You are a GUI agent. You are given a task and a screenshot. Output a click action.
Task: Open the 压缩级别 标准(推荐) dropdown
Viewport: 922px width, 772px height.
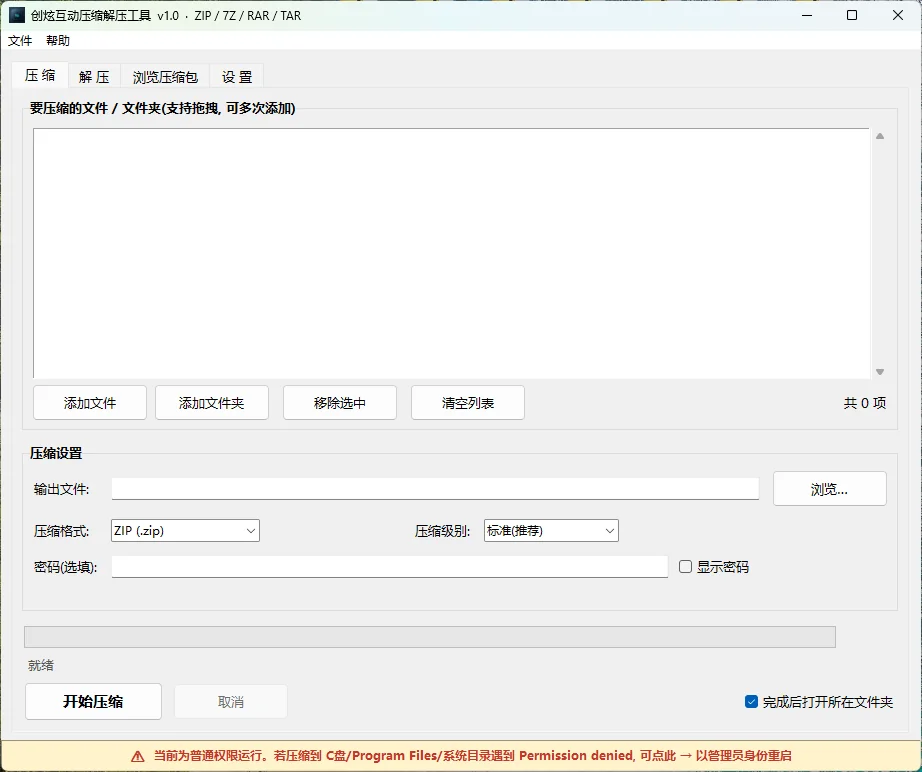tap(551, 531)
